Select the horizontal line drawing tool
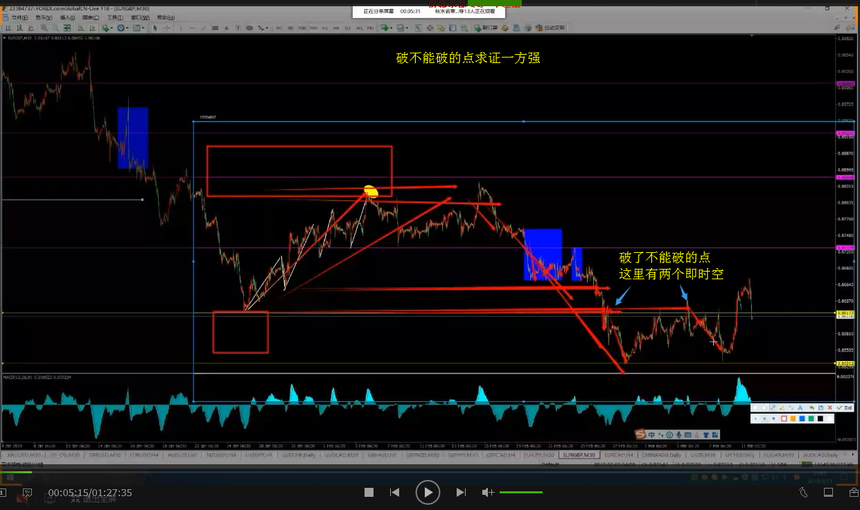The width and height of the screenshot is (860, 510). 193,28
